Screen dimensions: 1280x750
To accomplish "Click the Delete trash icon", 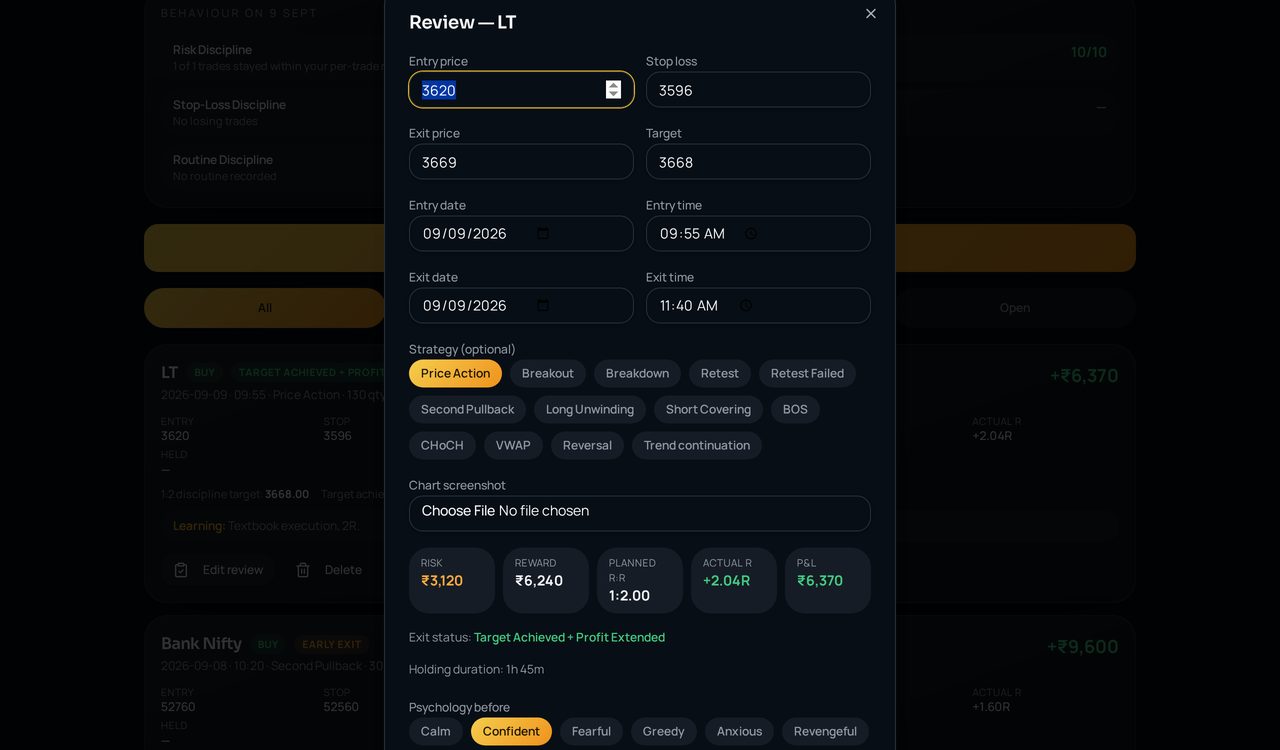I will [303, 570].
